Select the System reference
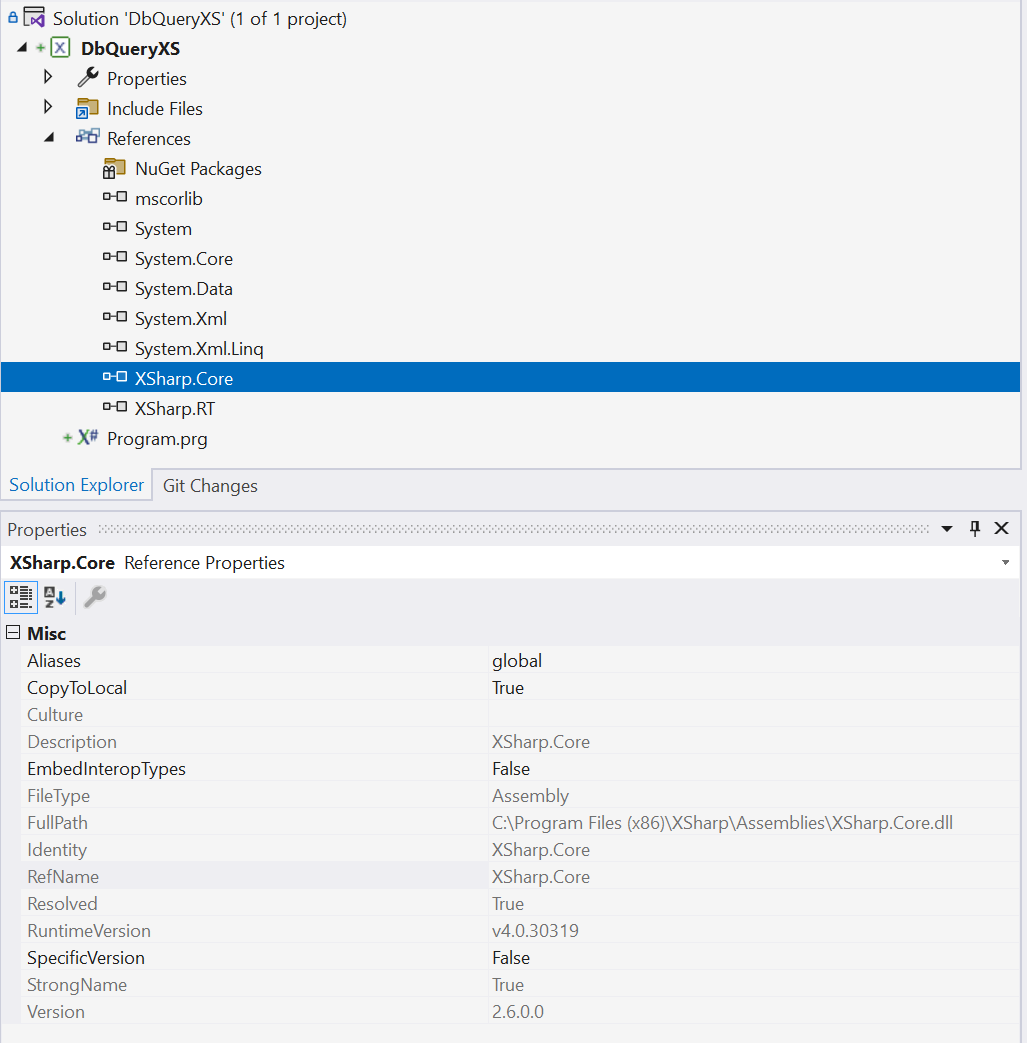The height and width of the screenshot is (1043, 1027). click(x=163, y=229)
